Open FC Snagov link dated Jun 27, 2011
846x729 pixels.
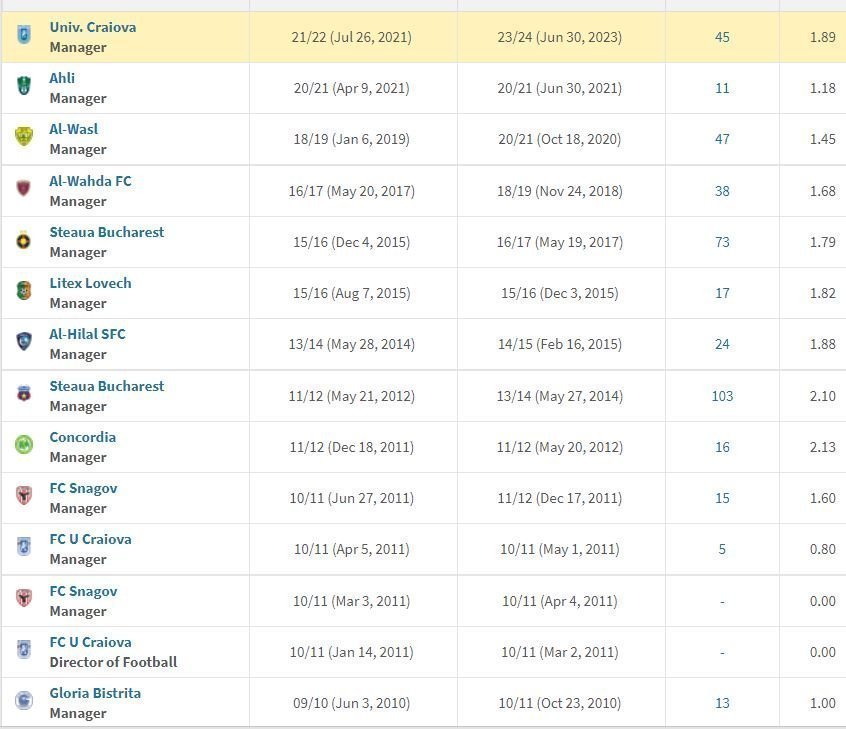pyautogui.click(x=84, y=488)
